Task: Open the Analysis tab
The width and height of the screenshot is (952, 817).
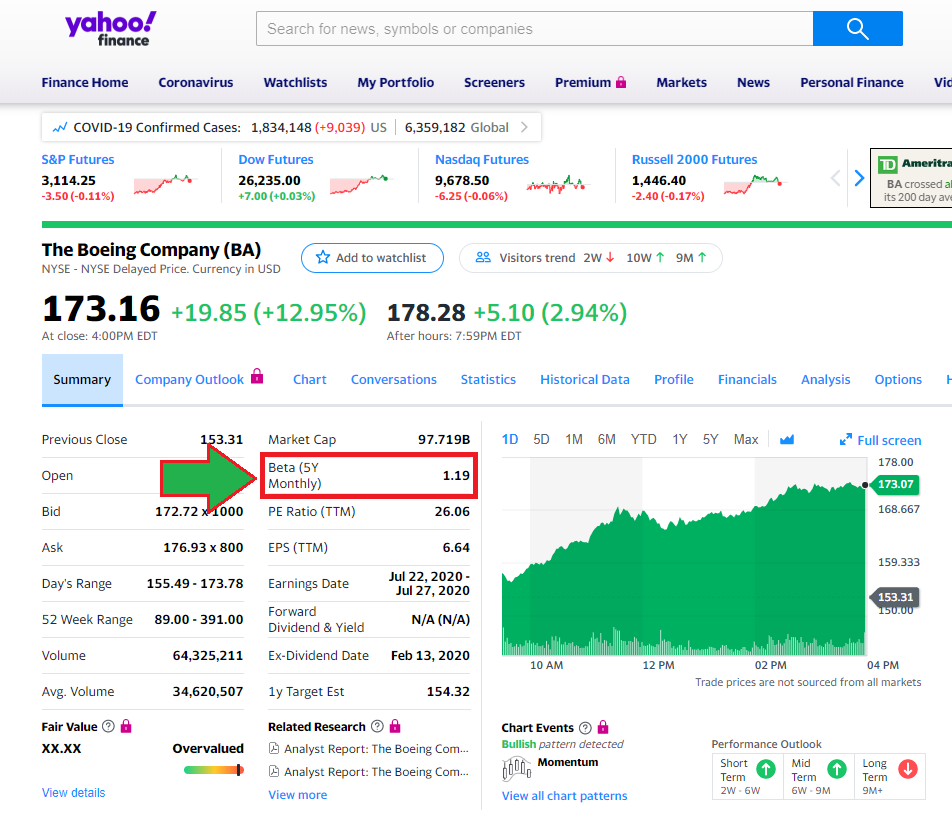Action: [x=825, y=379]
